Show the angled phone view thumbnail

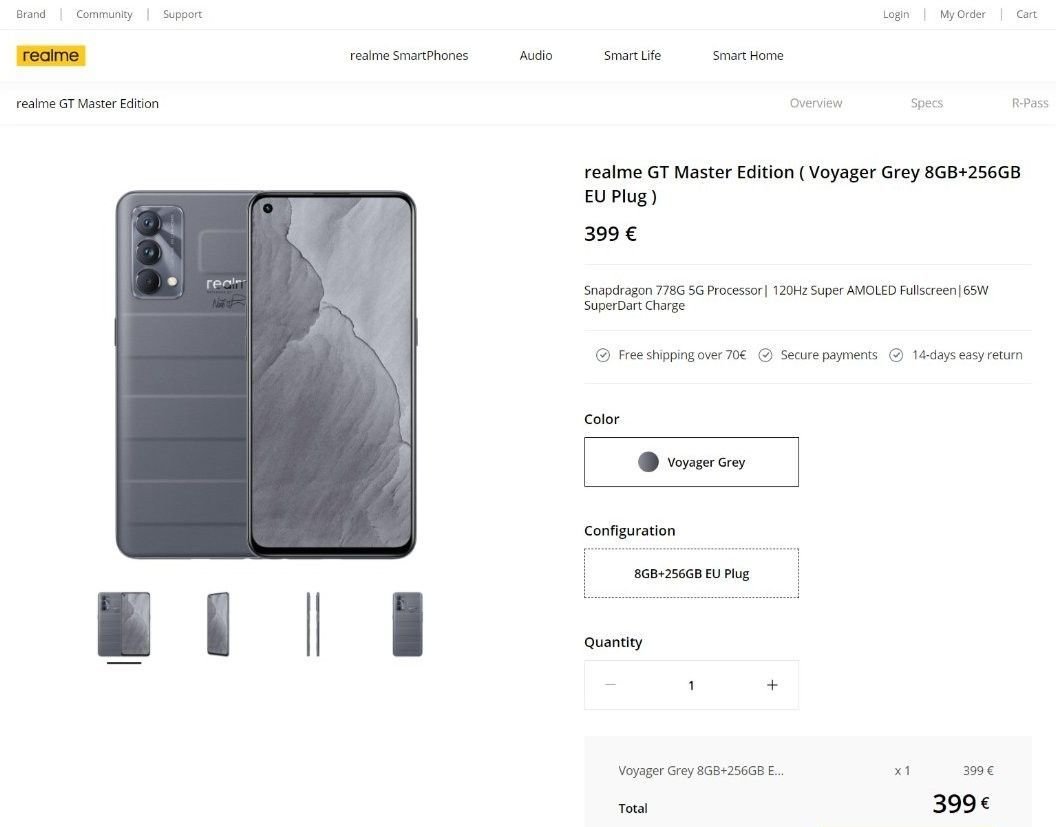click(218, 624)
